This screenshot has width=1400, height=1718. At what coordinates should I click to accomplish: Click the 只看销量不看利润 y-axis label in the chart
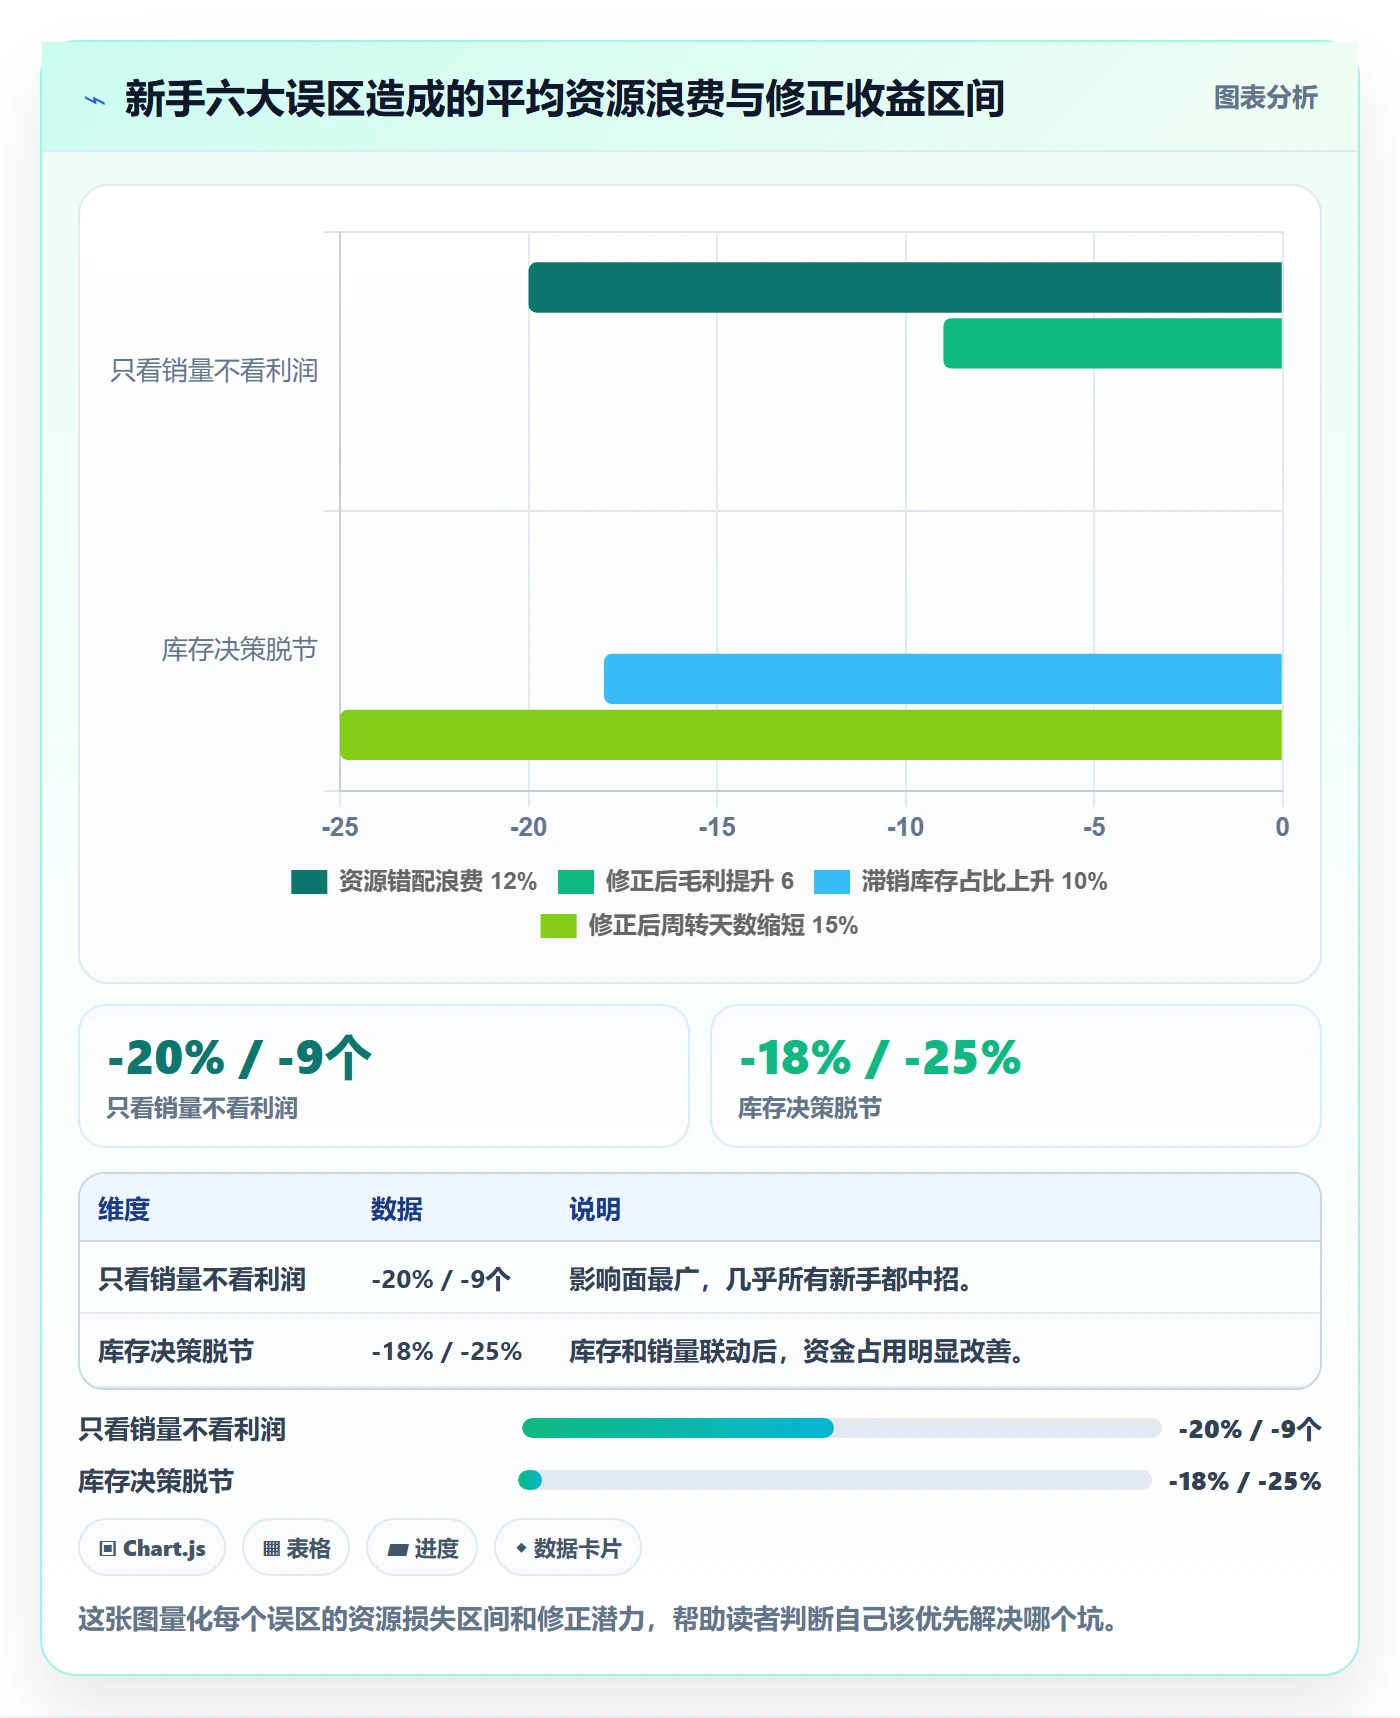(214, 371)
